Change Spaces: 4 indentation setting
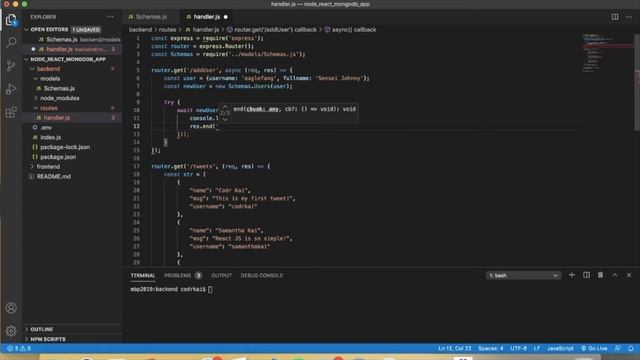 coord(491,348)
